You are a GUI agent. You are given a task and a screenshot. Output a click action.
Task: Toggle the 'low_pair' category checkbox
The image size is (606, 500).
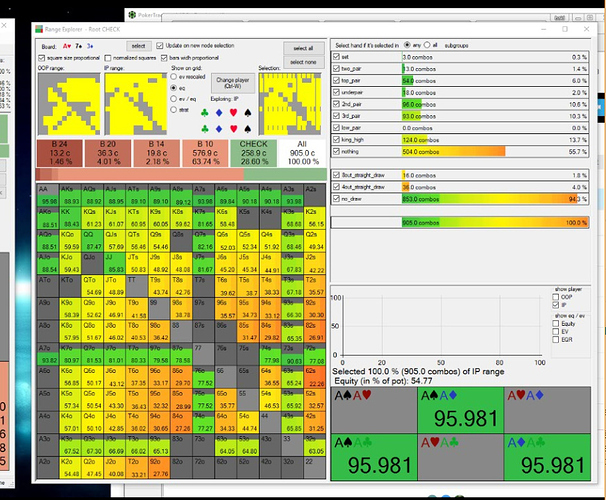click(x=336, y=128)
